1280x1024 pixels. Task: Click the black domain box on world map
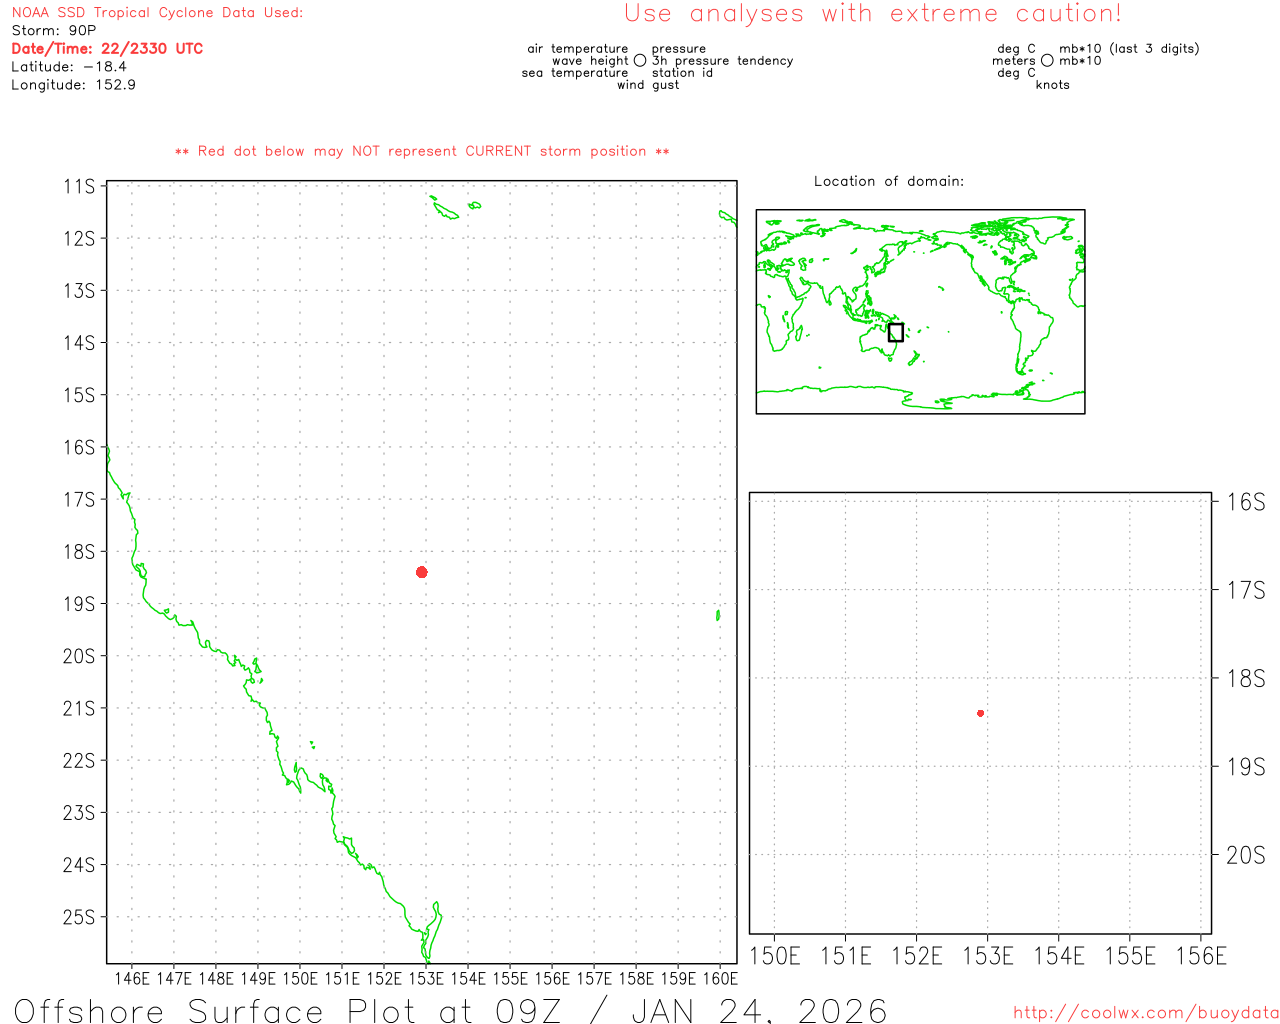point(895,332)
